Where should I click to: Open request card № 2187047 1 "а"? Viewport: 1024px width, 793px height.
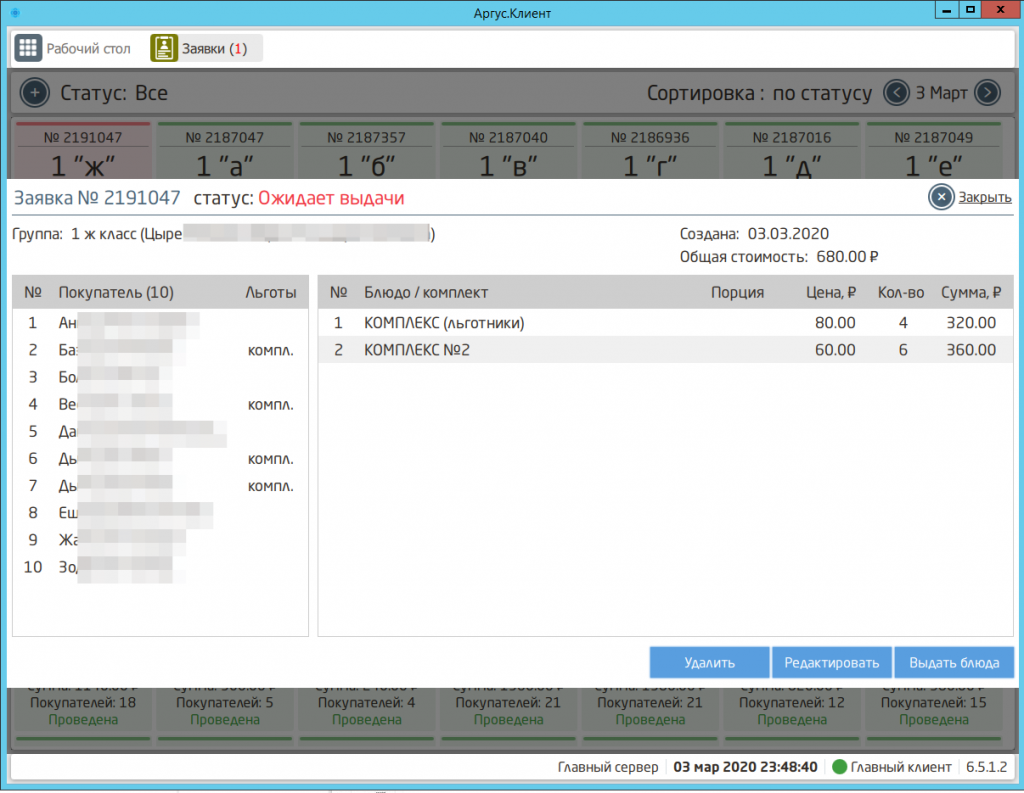click(224, 153)
